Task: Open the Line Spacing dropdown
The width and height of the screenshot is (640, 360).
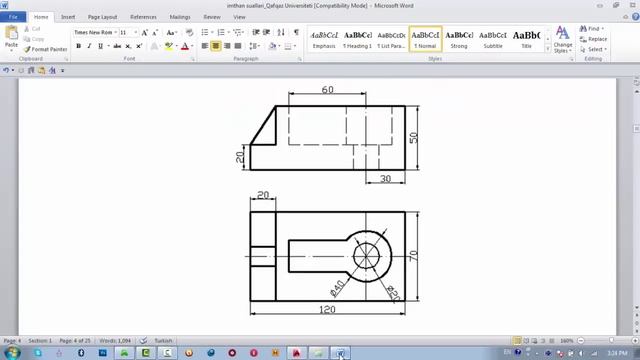Action: pyautogui.click(x=259, y=46)
